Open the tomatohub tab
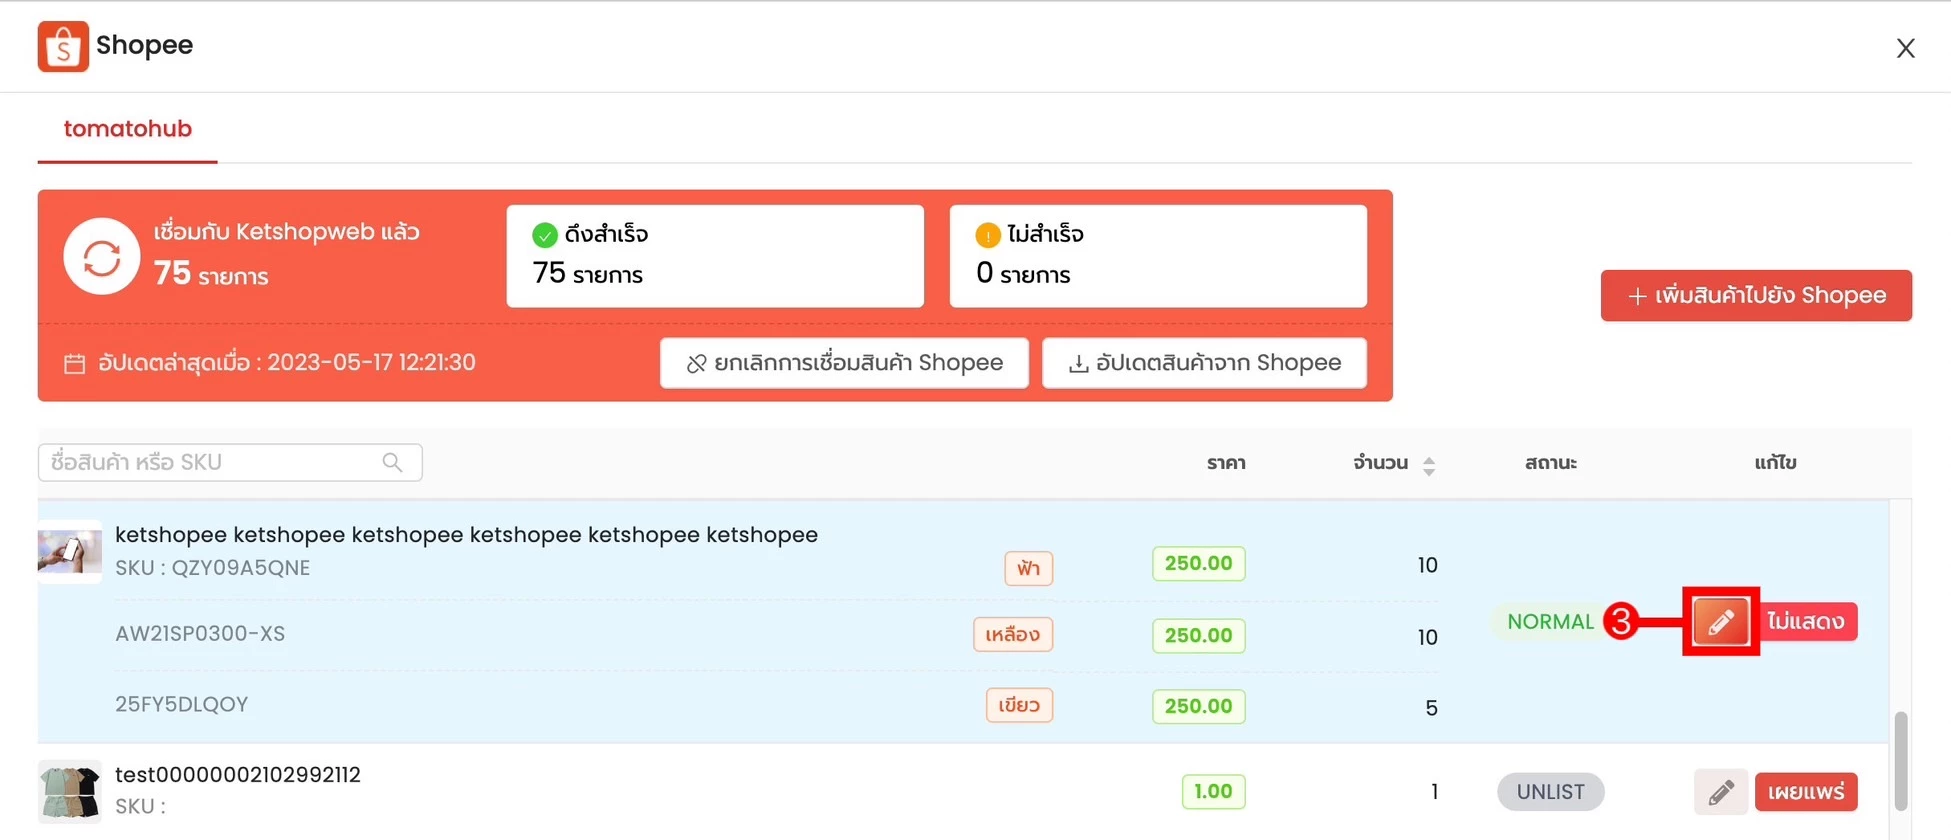Viewport: 1951px width, 840px height. pyautogui.click(x=127, y=129)
